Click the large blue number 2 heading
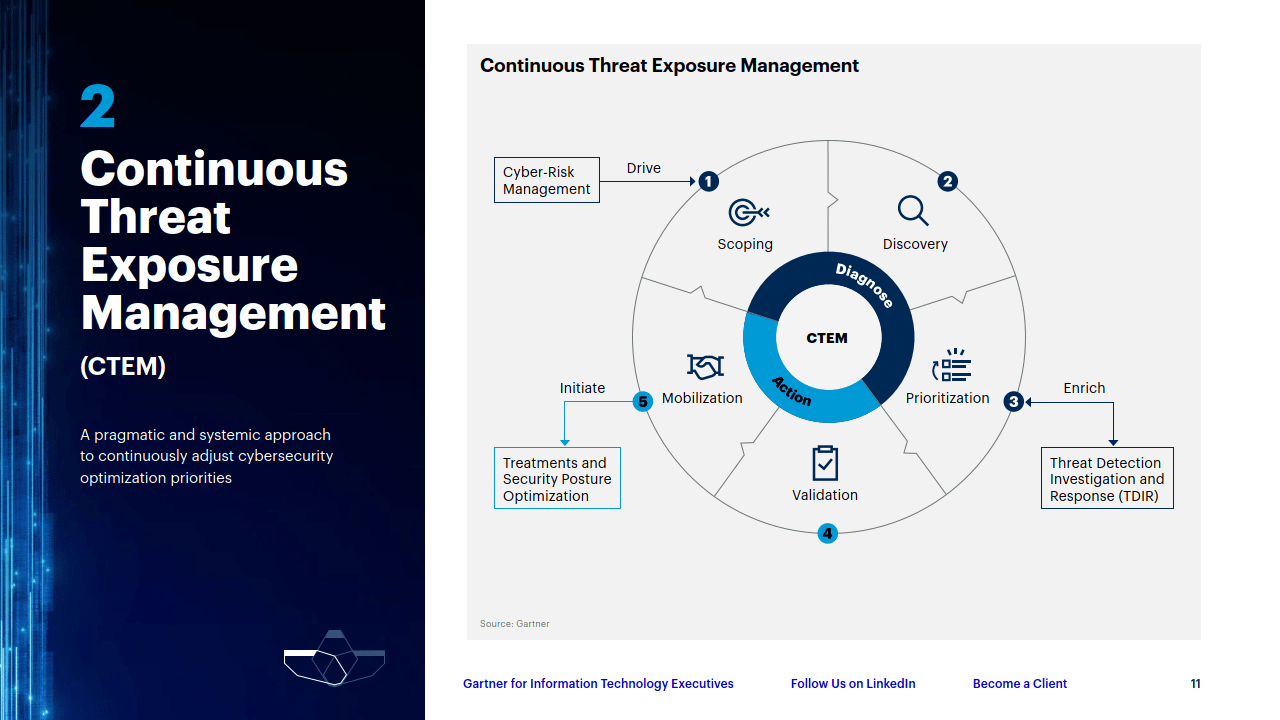Screen dimensions: 1280x720 [98, 107]
